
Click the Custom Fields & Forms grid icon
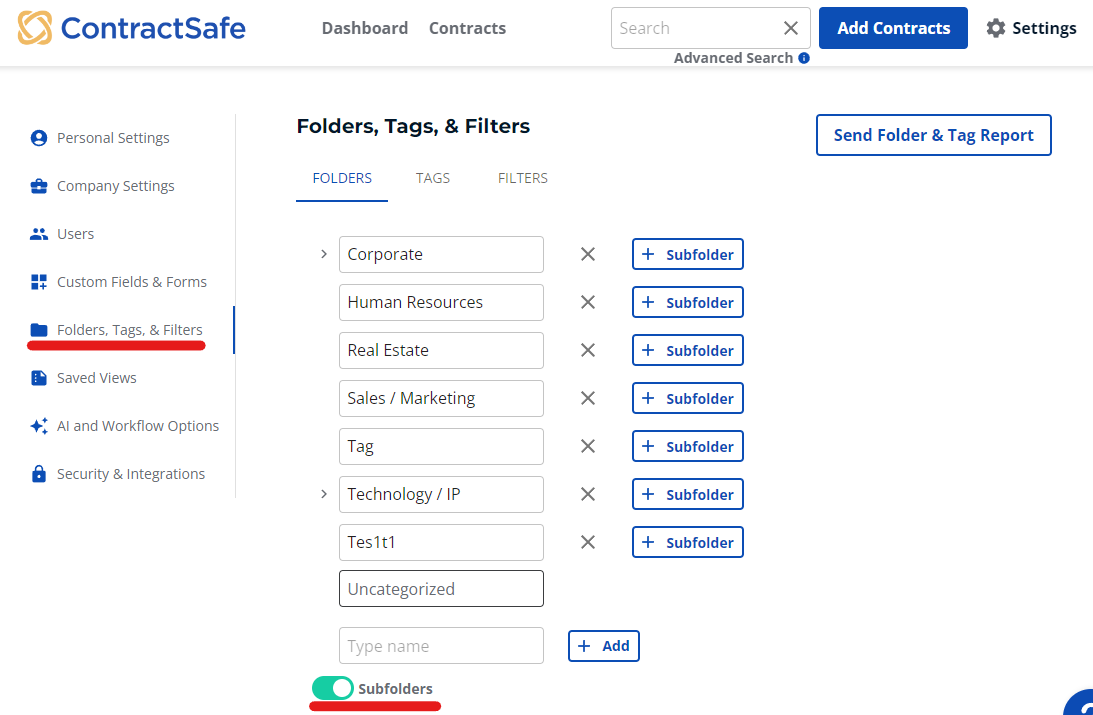38,282
